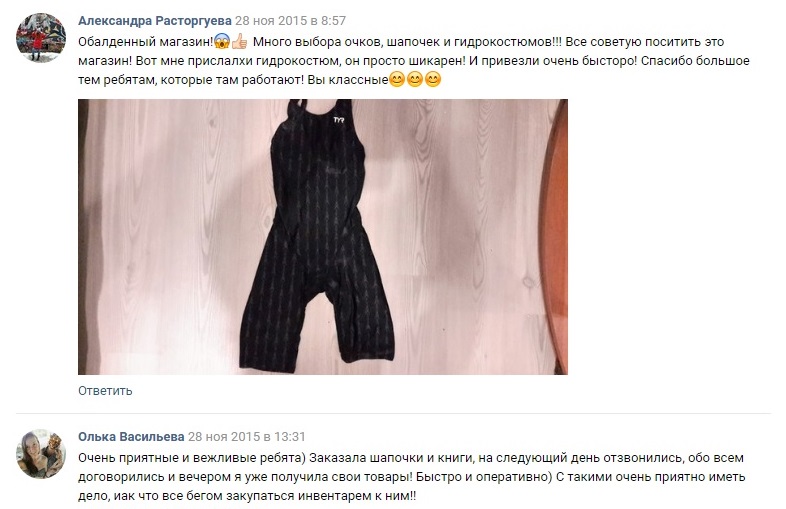Viewport: 786px width, 509px height.
Task: Click the Александра Расторгуева name link
Action: 154,21
